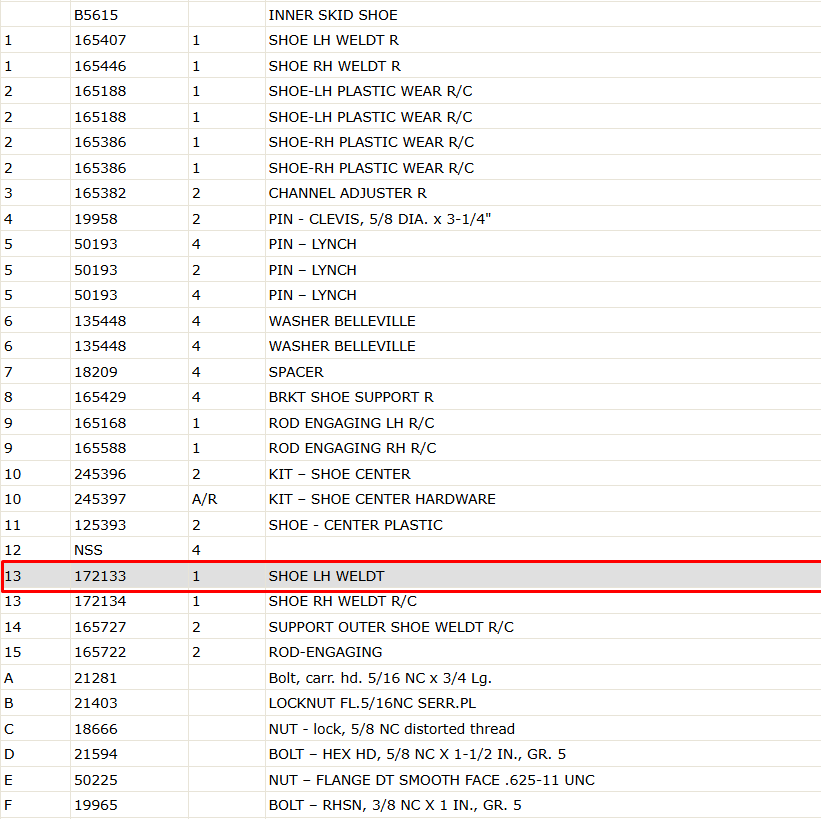This screenshot has height=819, width=821.
Task: Select the NUT – FLANGE DT SMOOTH FACE row
Action: coord(410,780)
